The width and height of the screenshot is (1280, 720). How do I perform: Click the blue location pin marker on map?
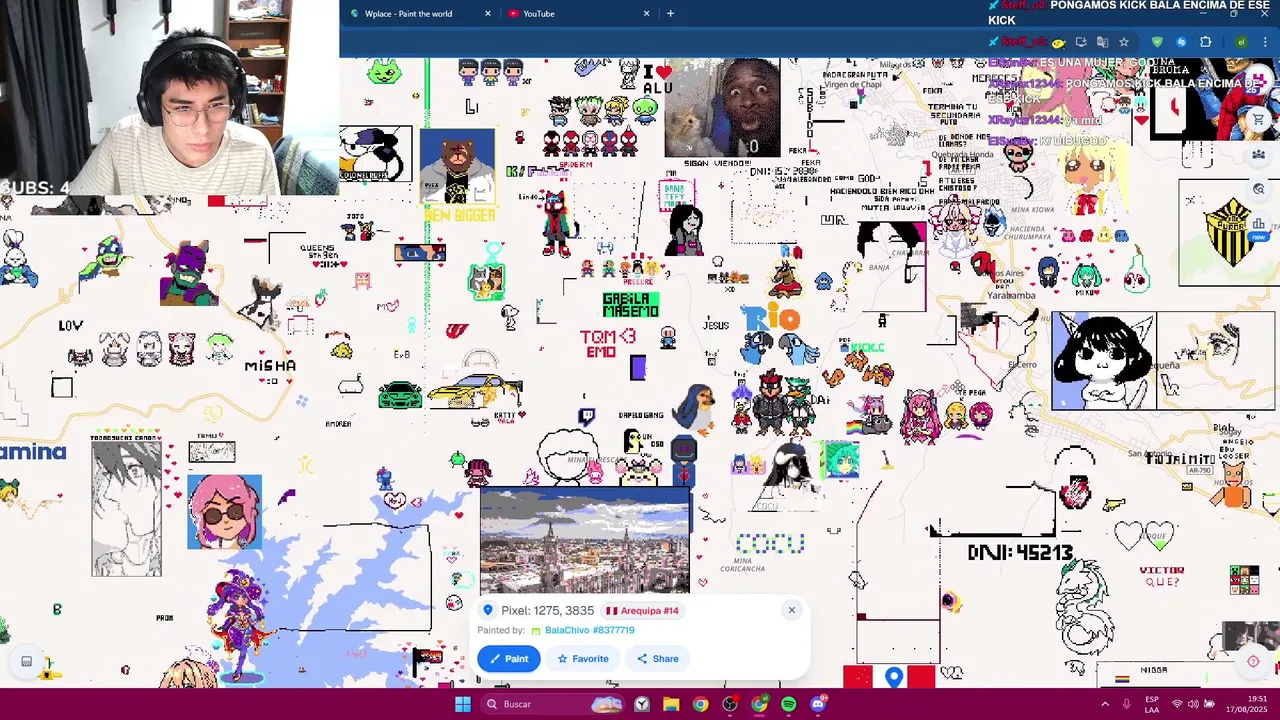[894, 677]
